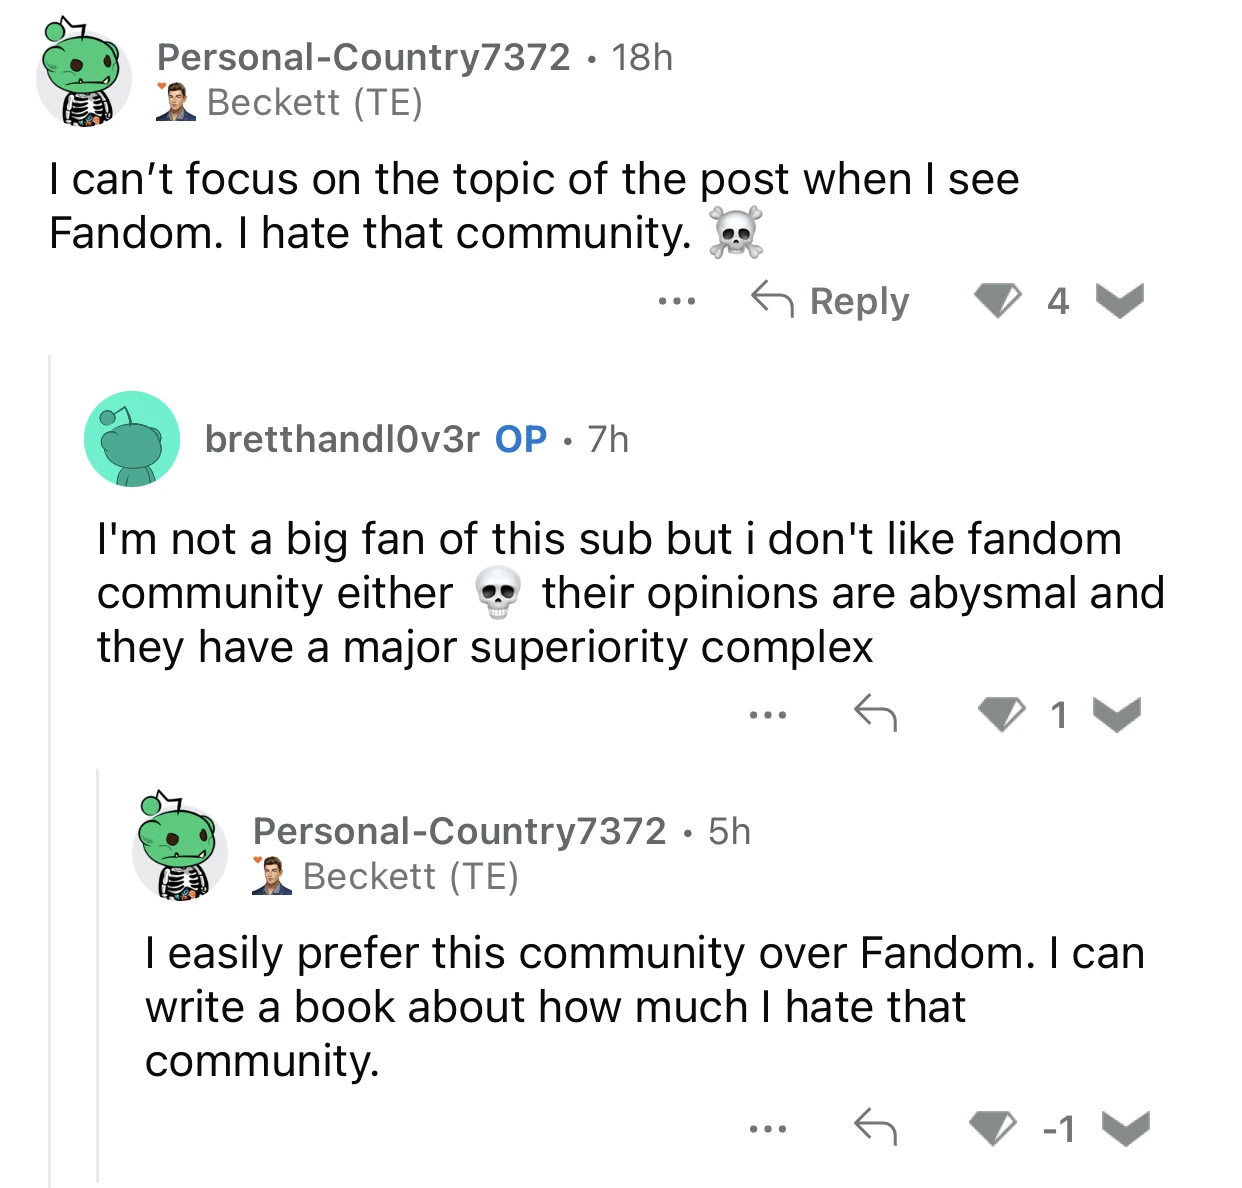Open the overflow menu on the bottom comment
Image resolution: width=1242 pixels, height=1188 pixels.
[768, 1126]
